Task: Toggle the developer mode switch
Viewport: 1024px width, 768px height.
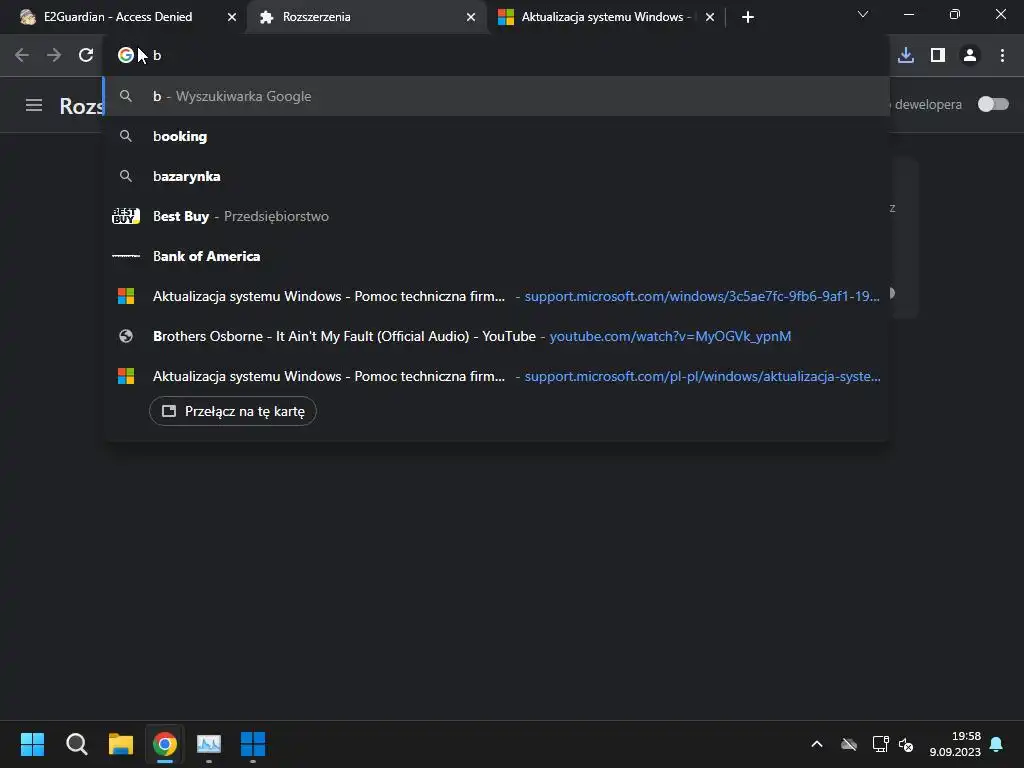Action: coord(993,104)
